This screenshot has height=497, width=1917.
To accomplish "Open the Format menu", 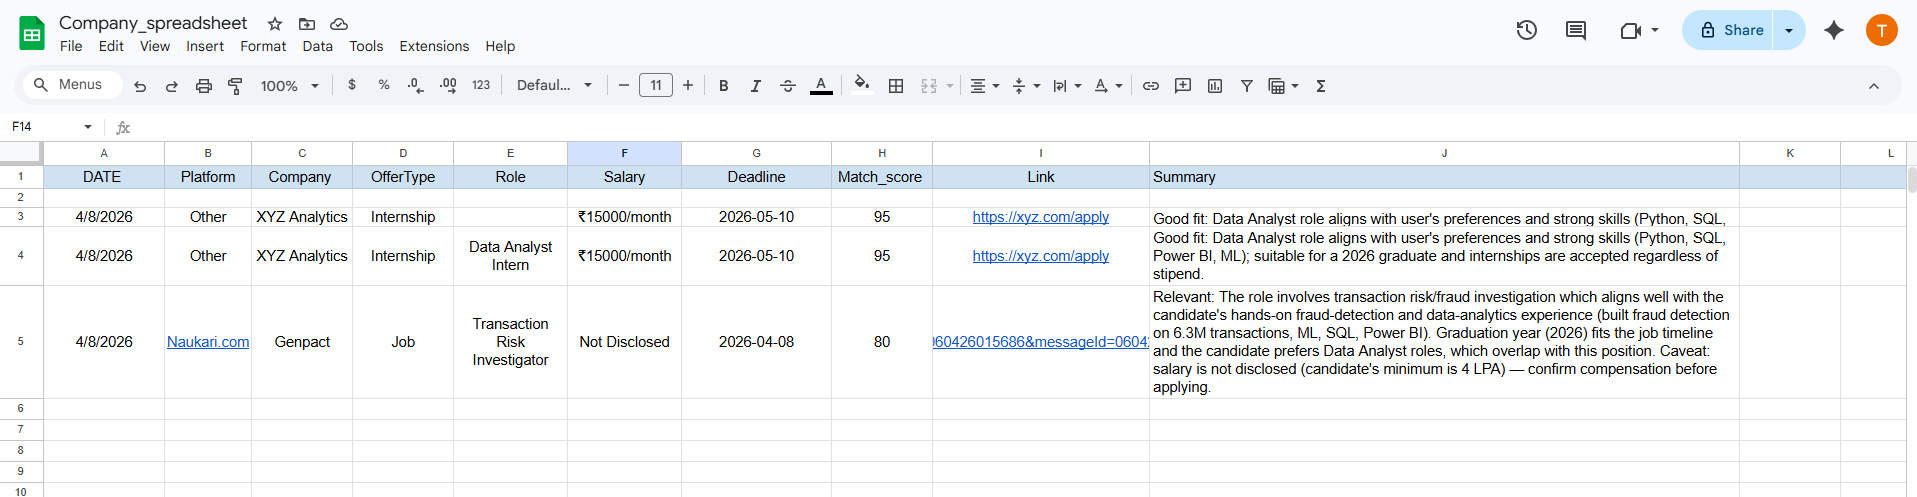I will point(263,46).
